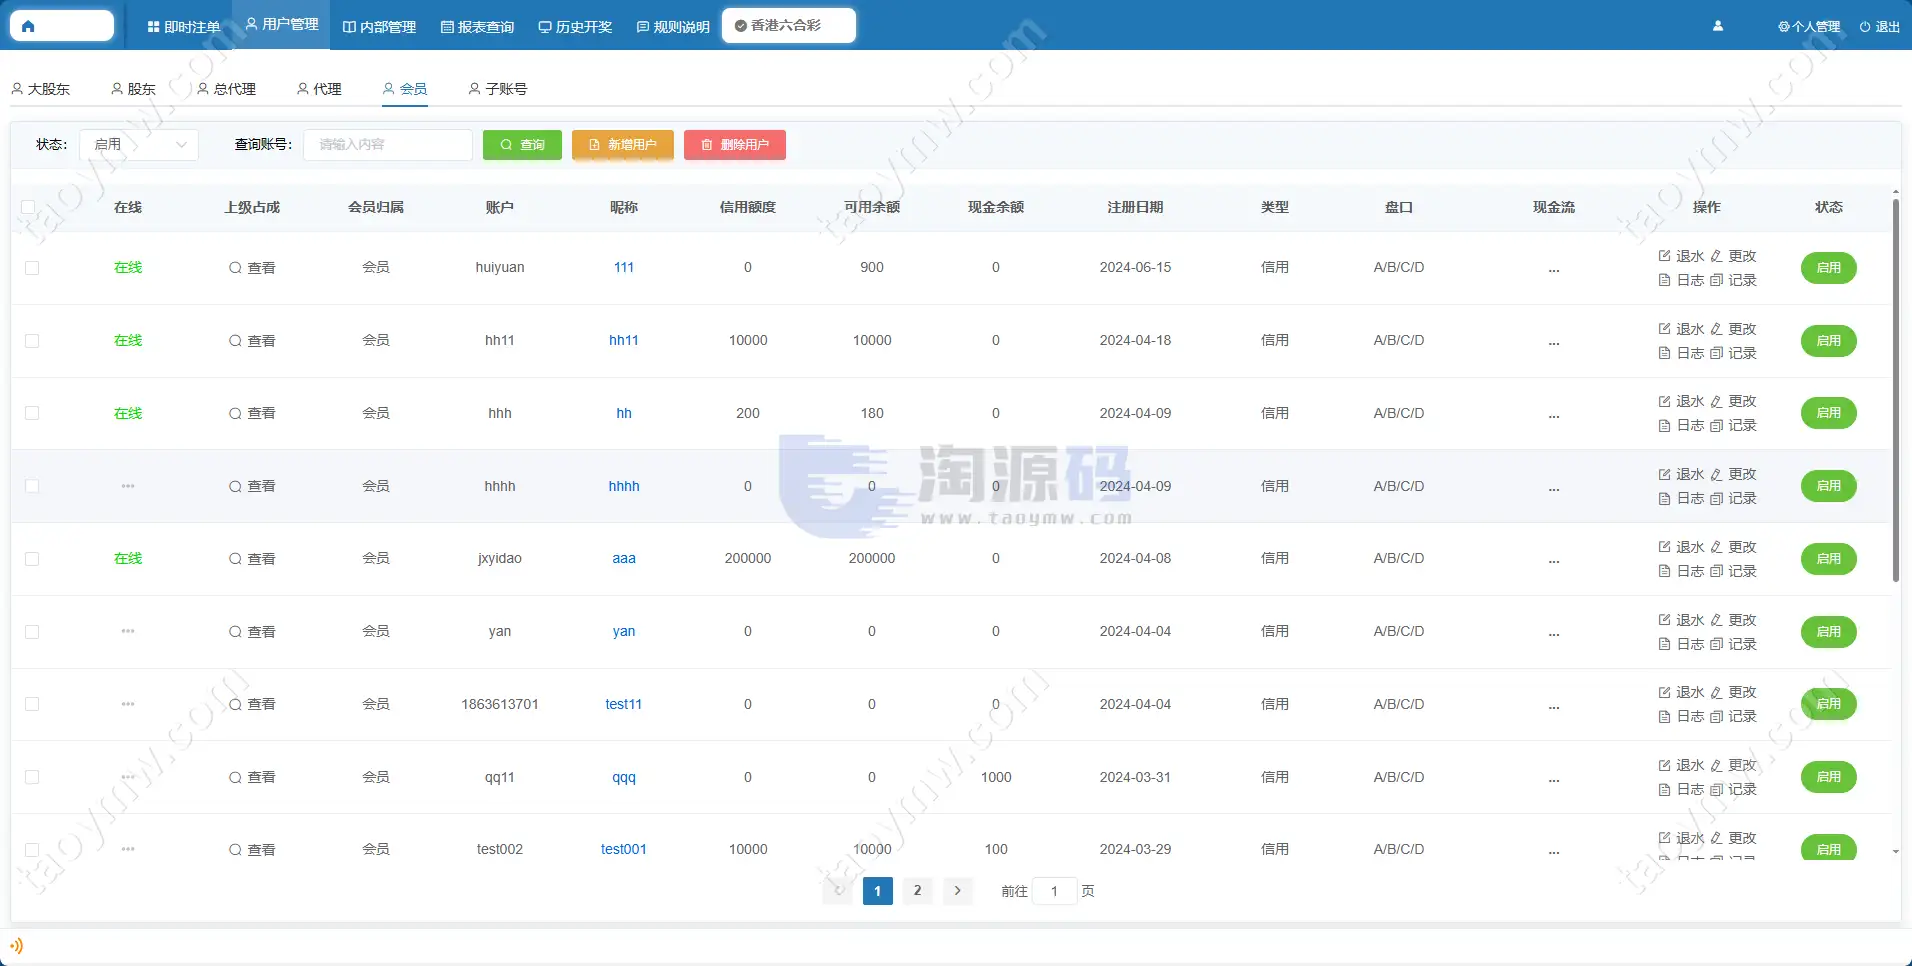The width and height of the screenshot is (1912, 966).
Task: Switch to 总代理 tab
Action: coord(227,89)
